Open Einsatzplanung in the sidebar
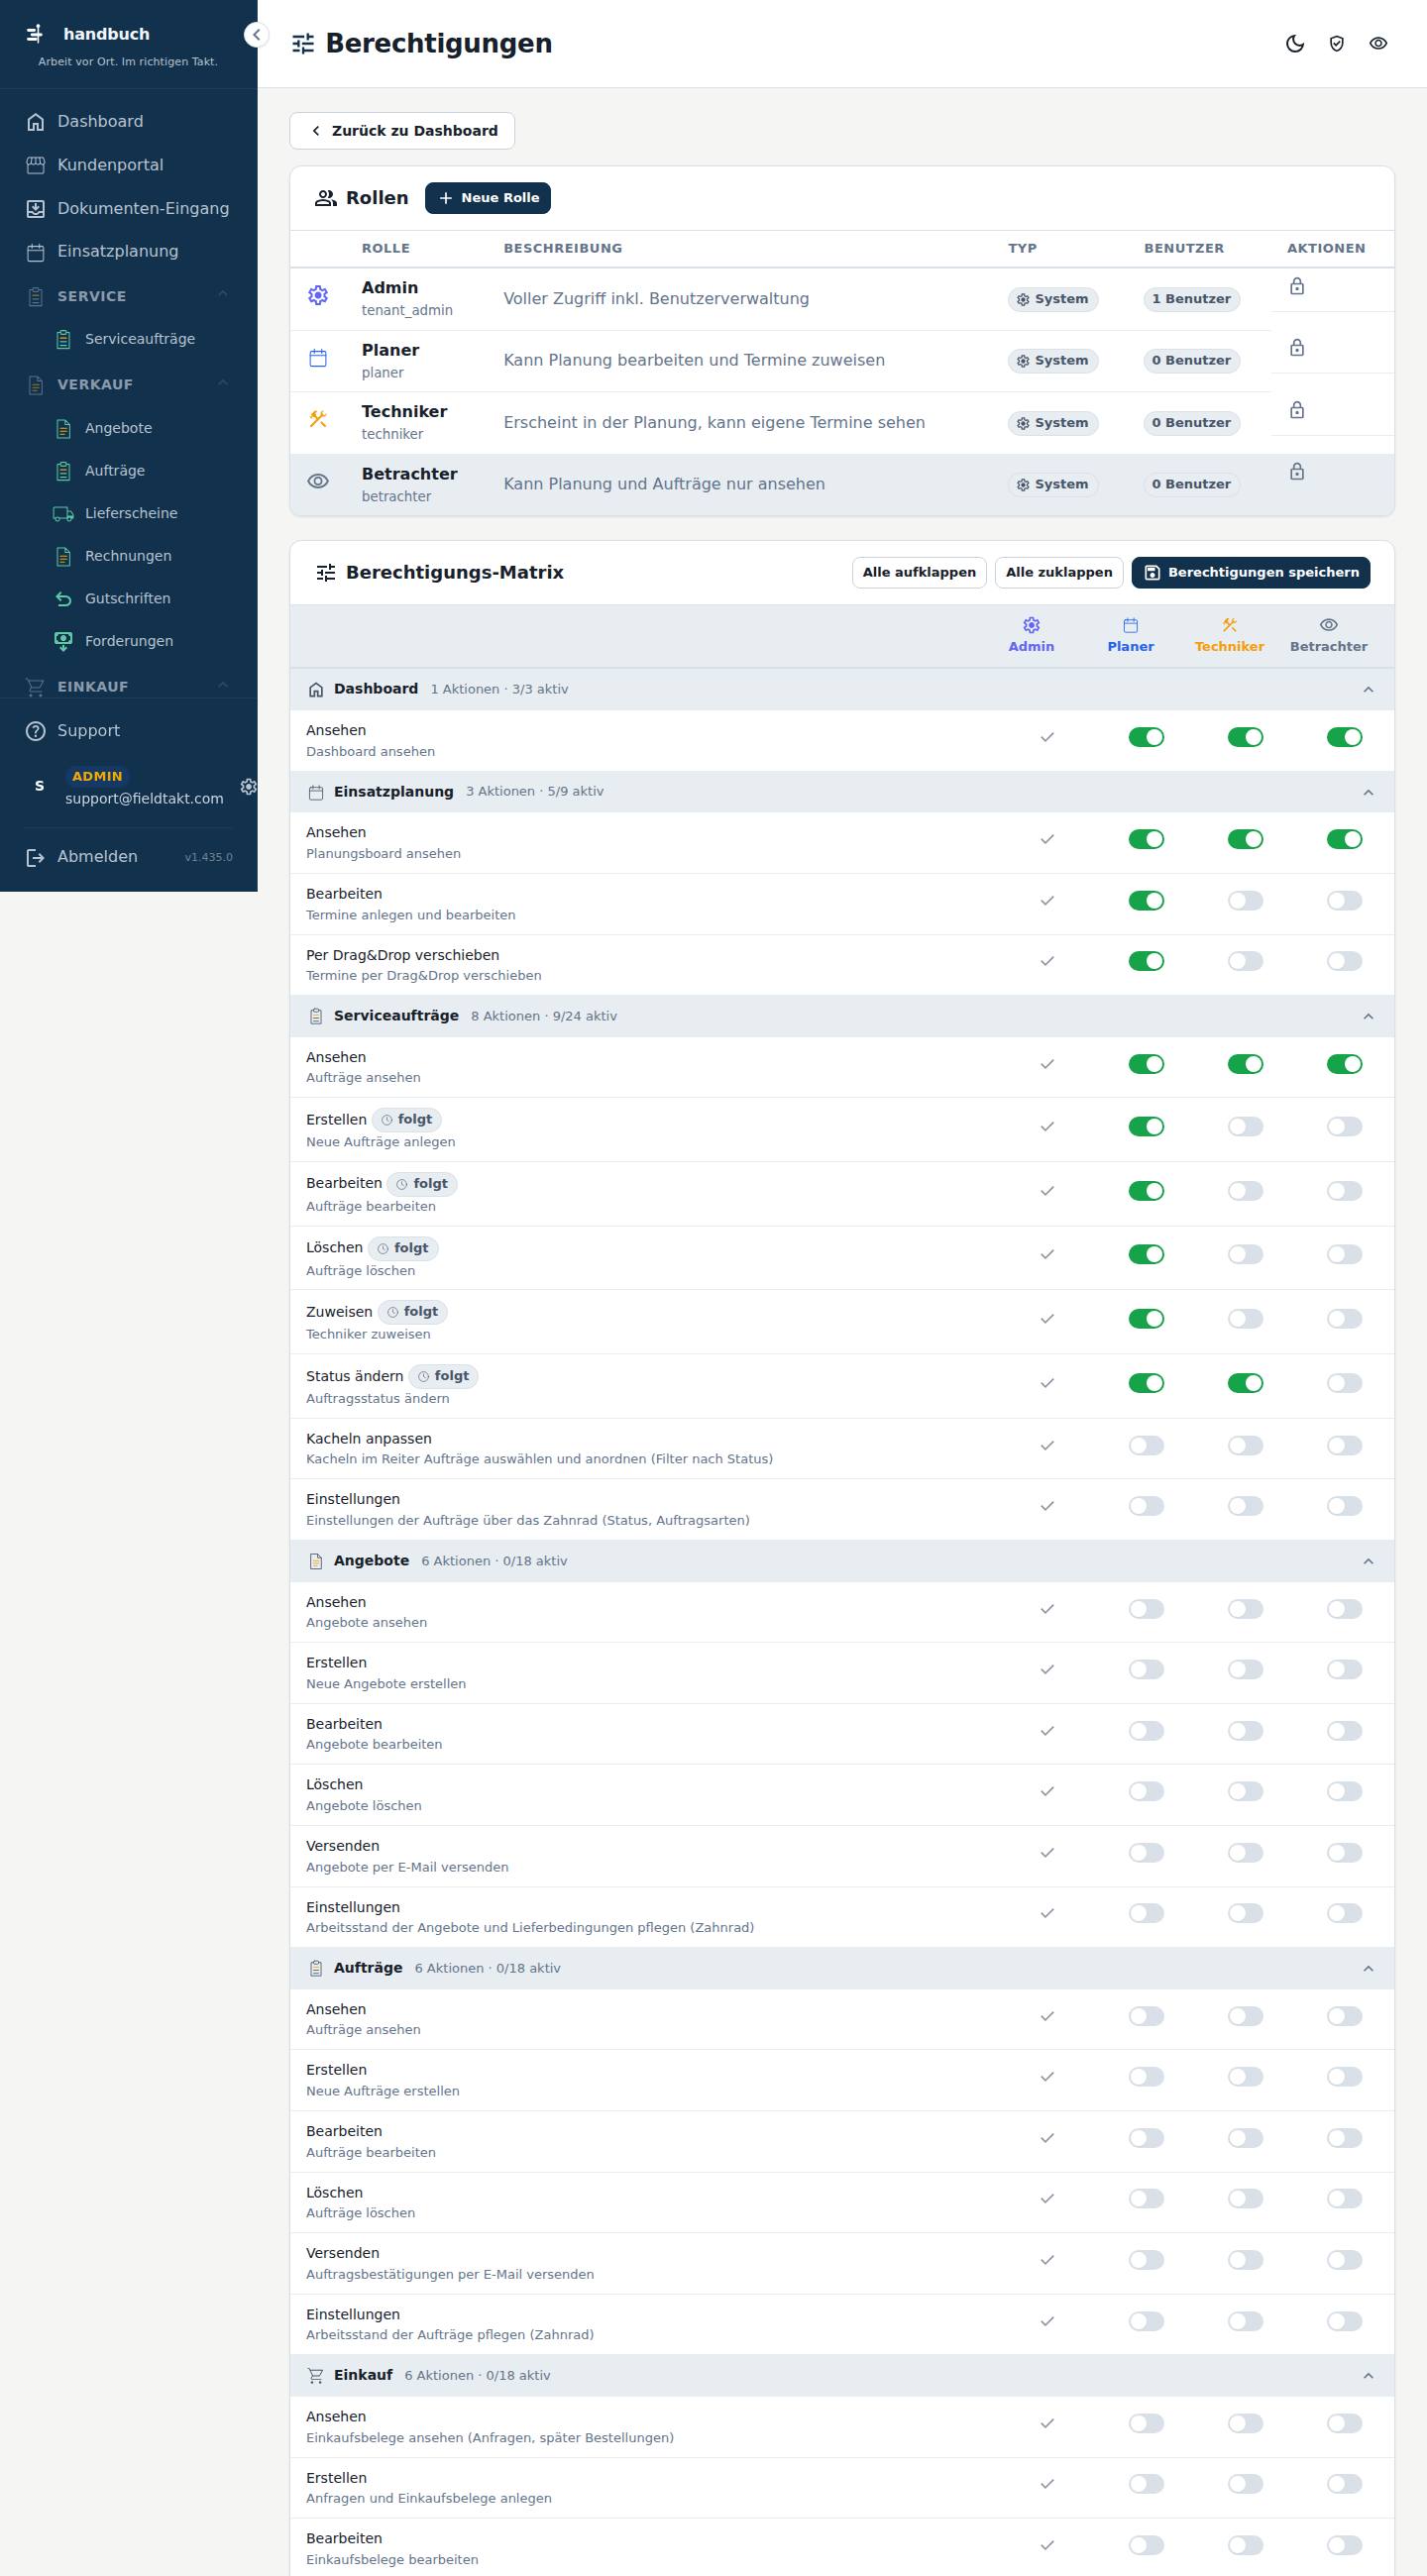The image size is (1427, 2576). click(x=129, y=251)
